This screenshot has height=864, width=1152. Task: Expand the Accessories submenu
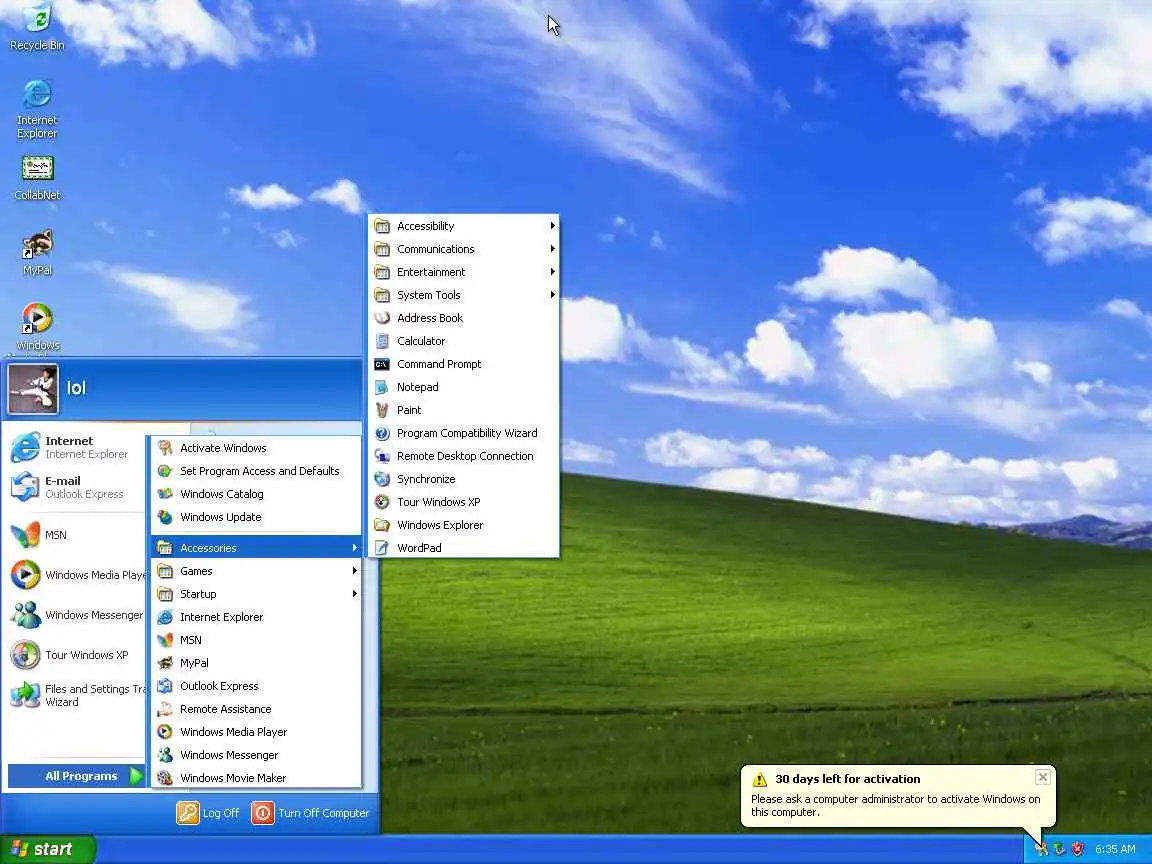click(x=256, y=548)
